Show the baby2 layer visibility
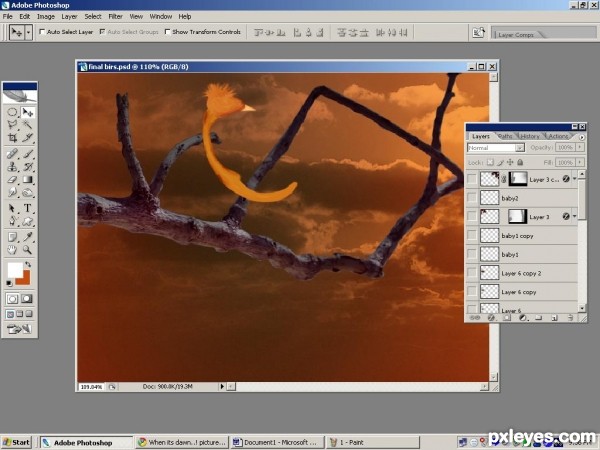 click(472, 198)
